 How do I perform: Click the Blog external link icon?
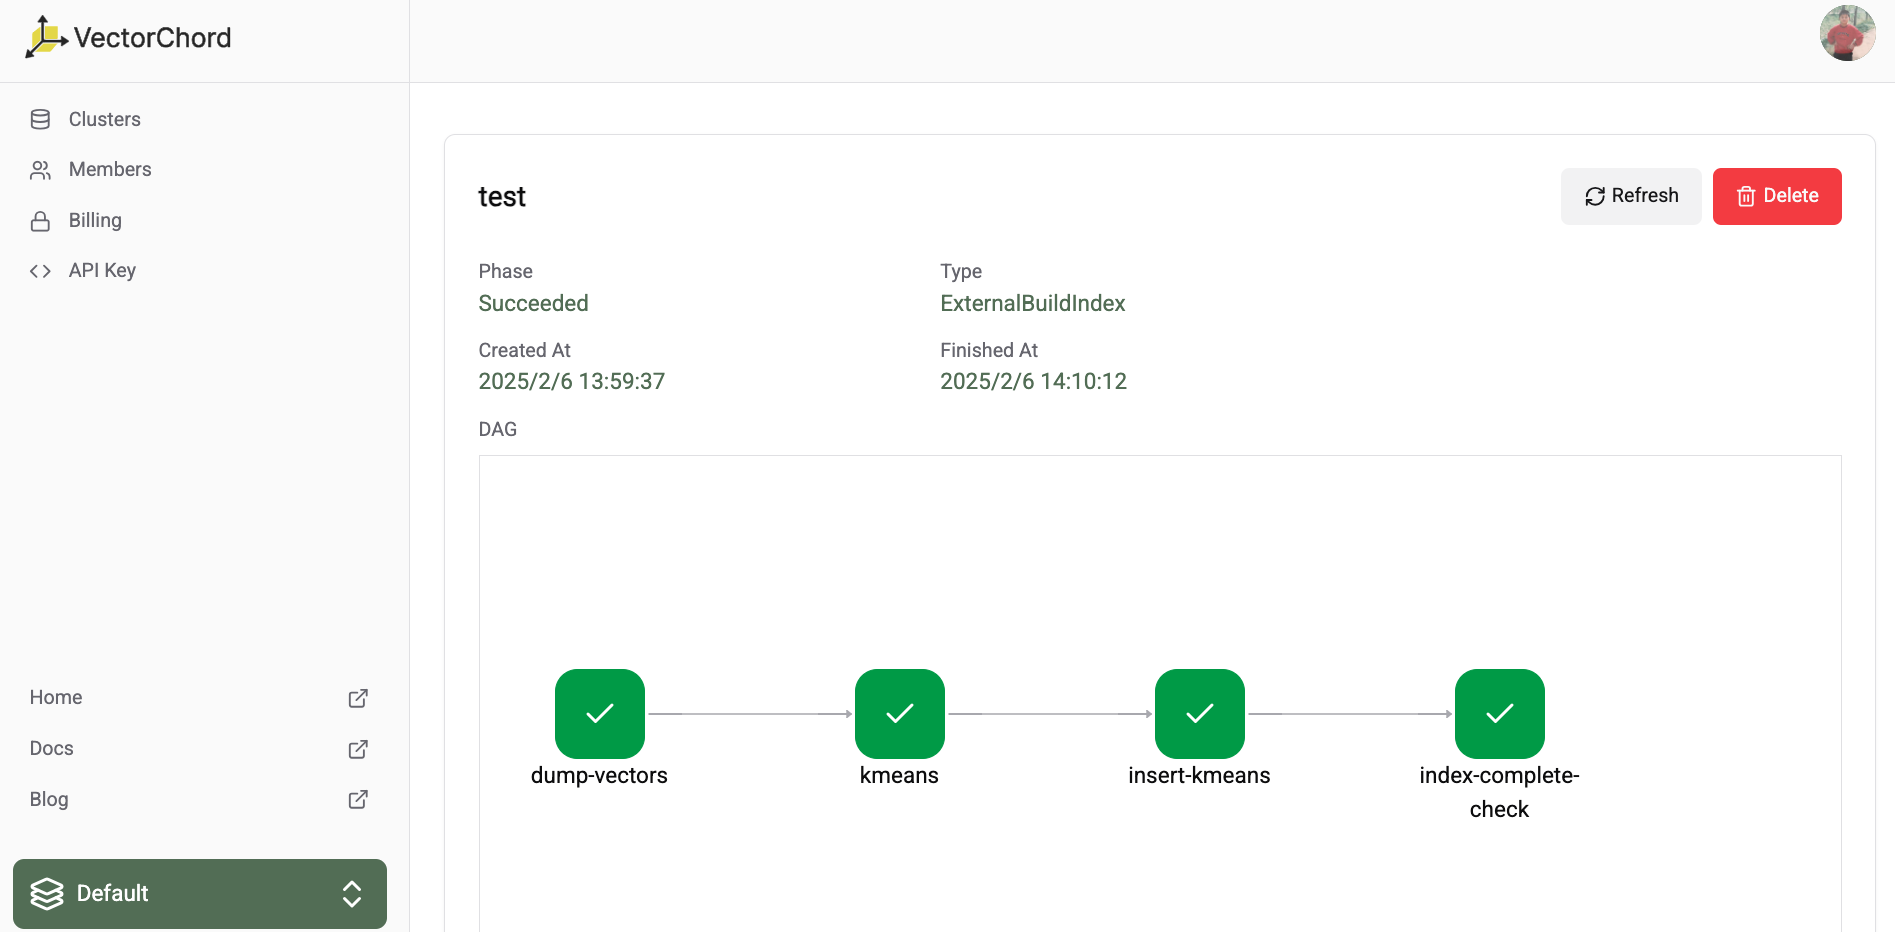pos(358,800)
